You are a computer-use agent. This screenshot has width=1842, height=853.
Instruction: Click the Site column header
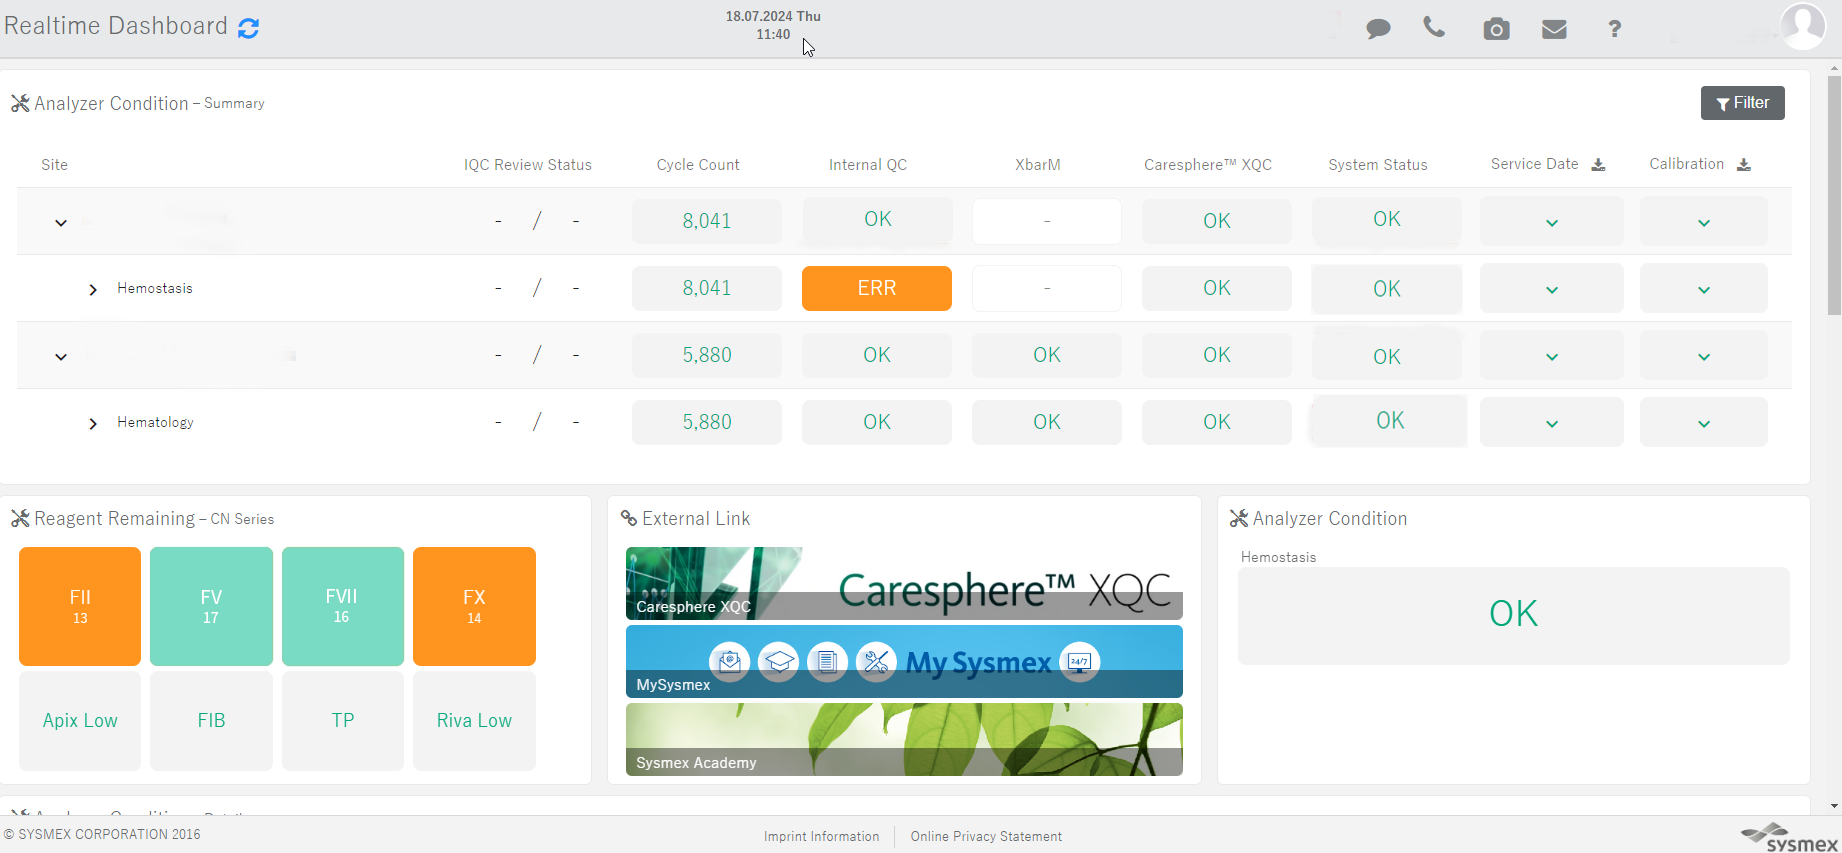(x=55, y=165)
